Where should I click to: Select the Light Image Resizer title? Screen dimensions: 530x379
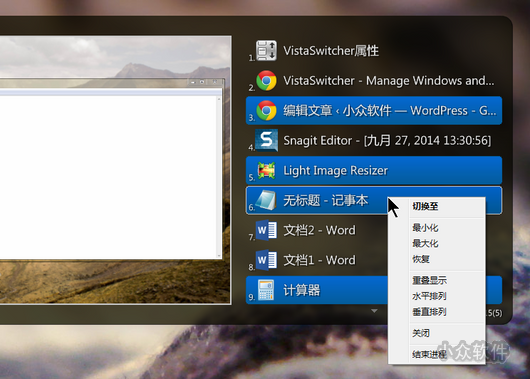(x=335, y=170)
